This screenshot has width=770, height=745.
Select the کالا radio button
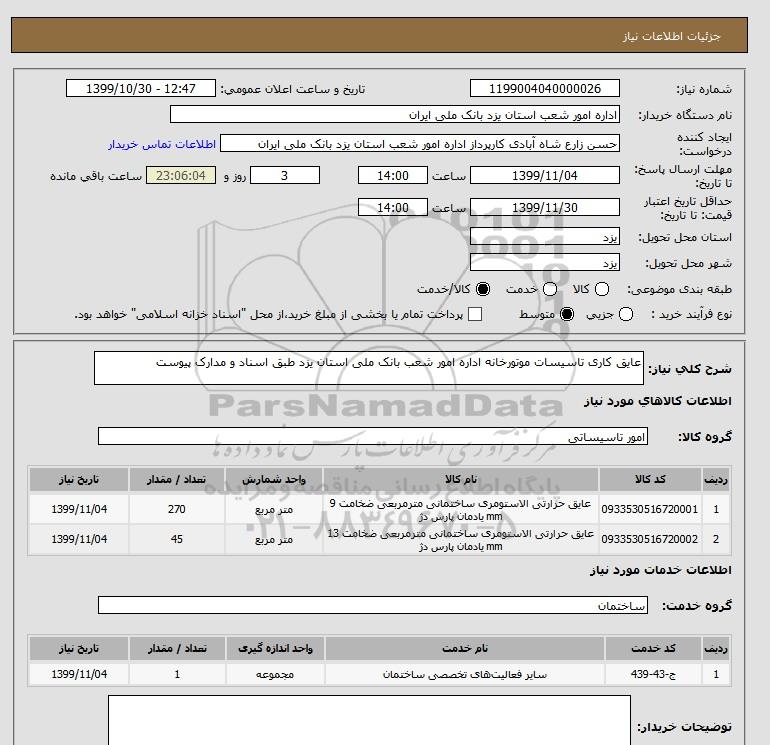602,289
